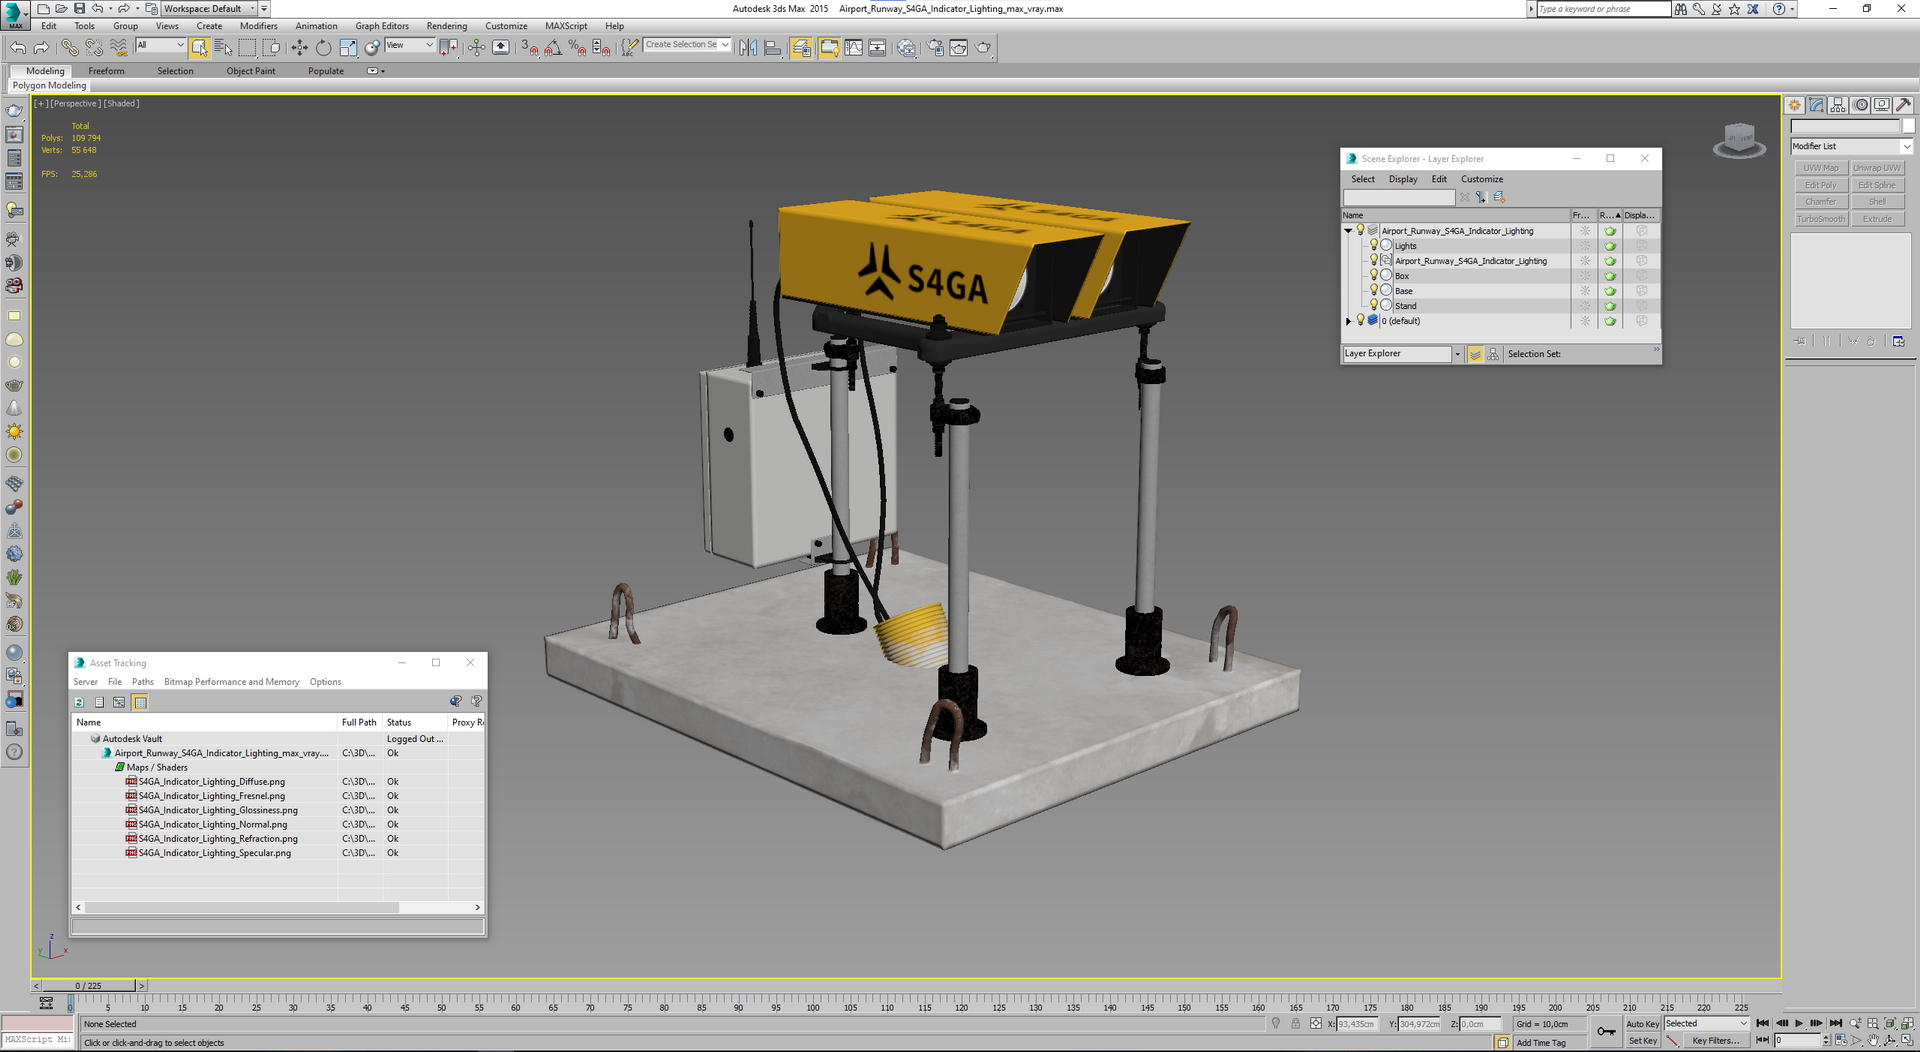Expand the 0 (default) layer
1920x1052 pixels.
(1348, 321)
